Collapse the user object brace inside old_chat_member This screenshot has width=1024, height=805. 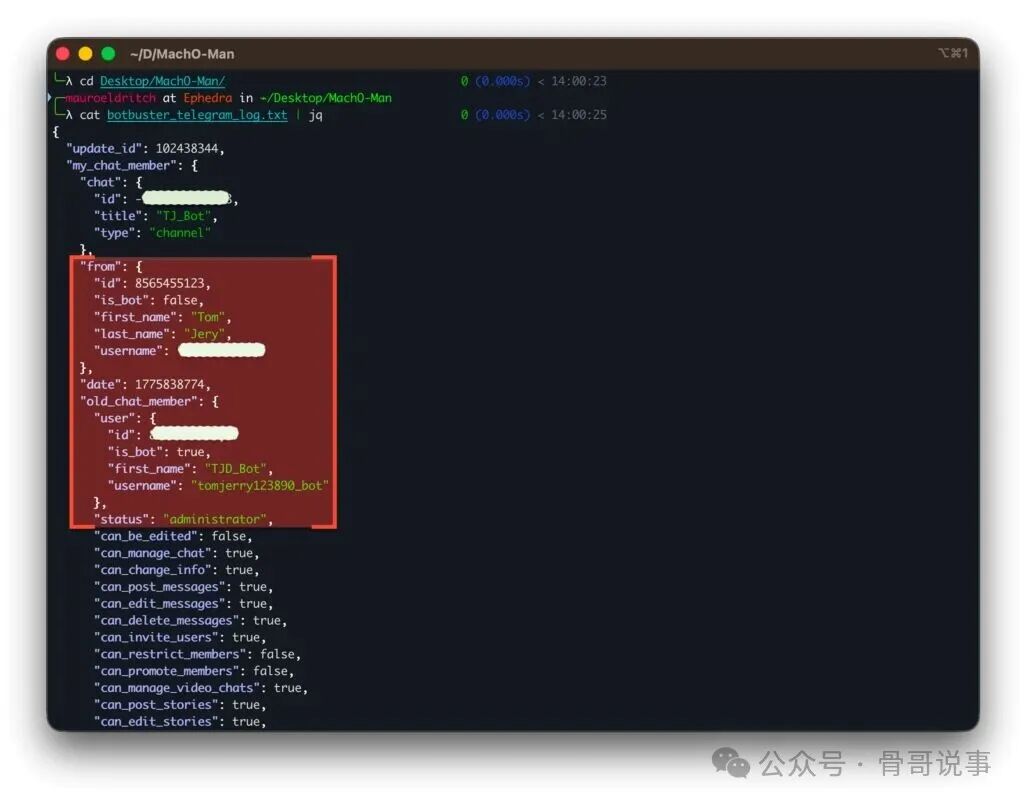(x=151, y=417)
